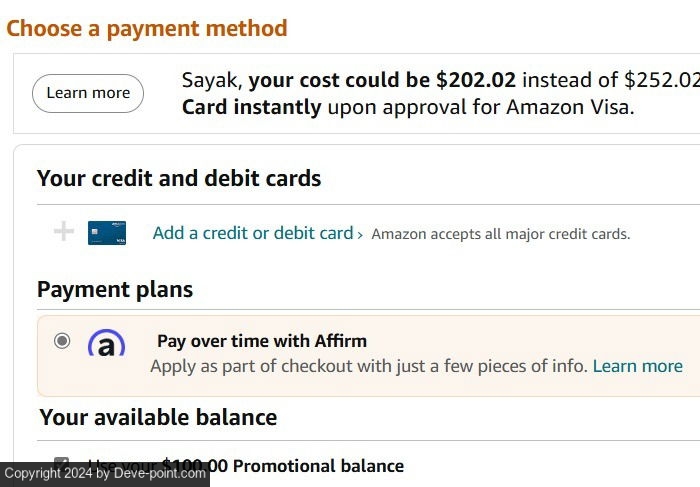The width and height of the screenshot is (700, 487).
Task: Click the Choose a payment method heading
Action: click(x=147, y=28)
